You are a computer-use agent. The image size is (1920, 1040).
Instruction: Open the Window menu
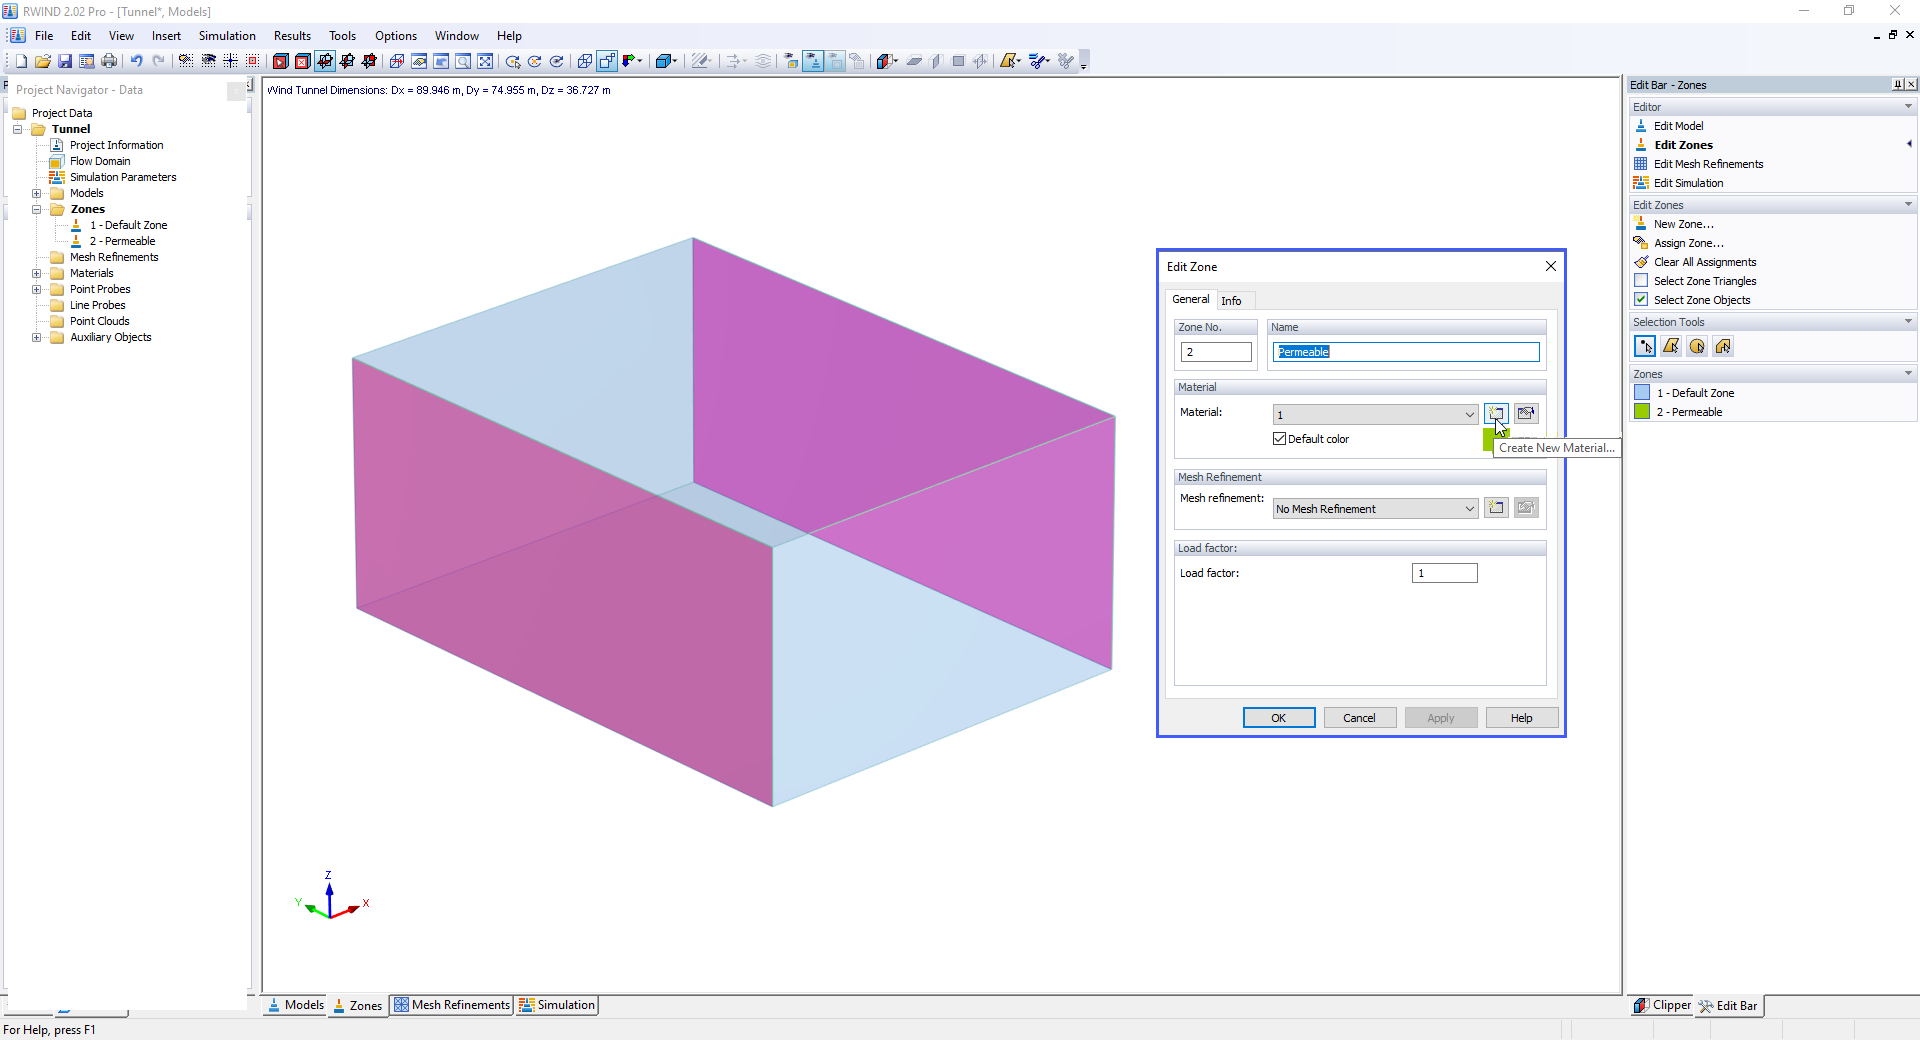pos(456,36)
